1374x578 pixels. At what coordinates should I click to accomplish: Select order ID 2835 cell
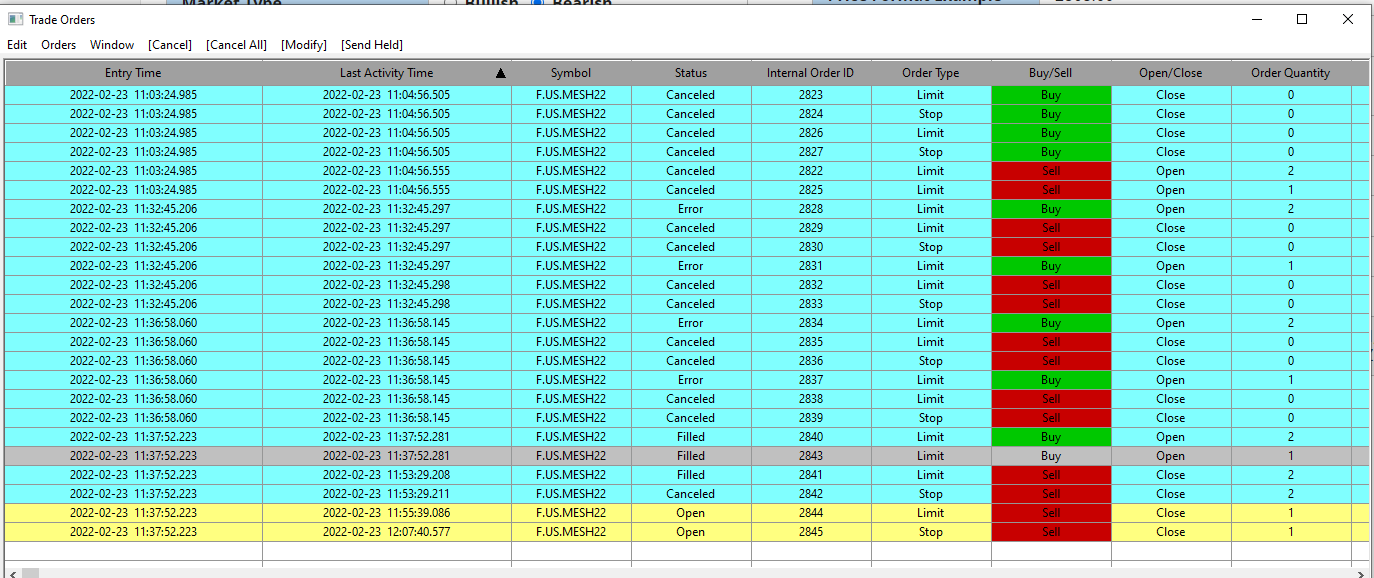[x=811, y=342]
